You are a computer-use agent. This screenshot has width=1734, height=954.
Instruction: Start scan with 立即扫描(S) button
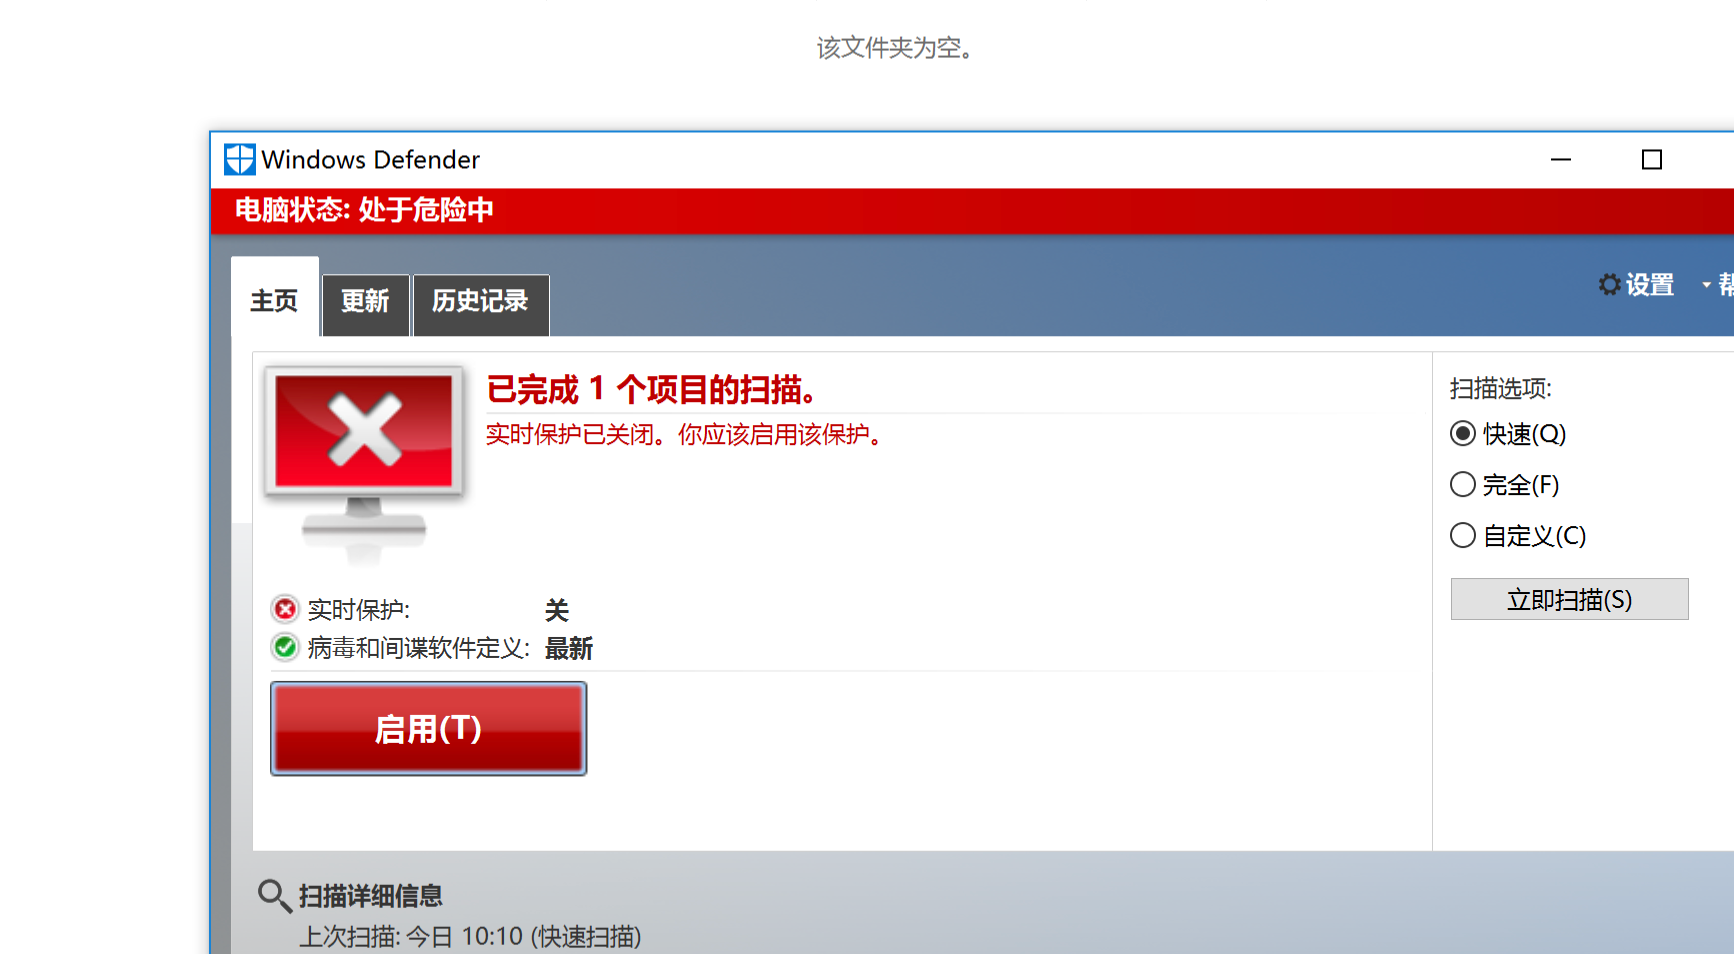1569,599
